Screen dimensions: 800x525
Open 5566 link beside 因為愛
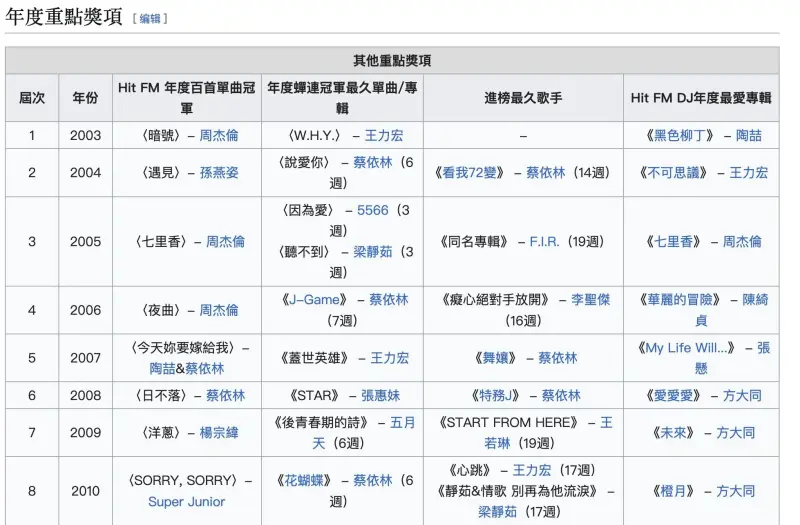[372, 210]
